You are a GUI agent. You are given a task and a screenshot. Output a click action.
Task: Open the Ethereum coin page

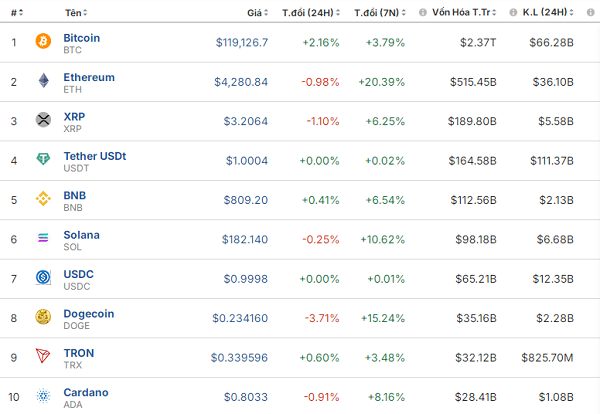(x=89, y=77)
